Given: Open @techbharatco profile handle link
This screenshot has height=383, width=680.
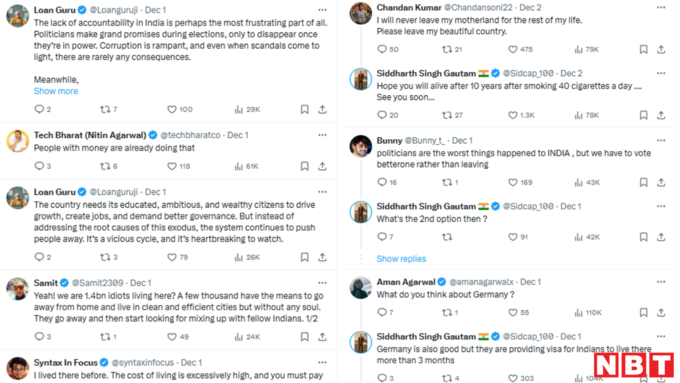Looking at the screenshot, I should (x=190, y=135).
